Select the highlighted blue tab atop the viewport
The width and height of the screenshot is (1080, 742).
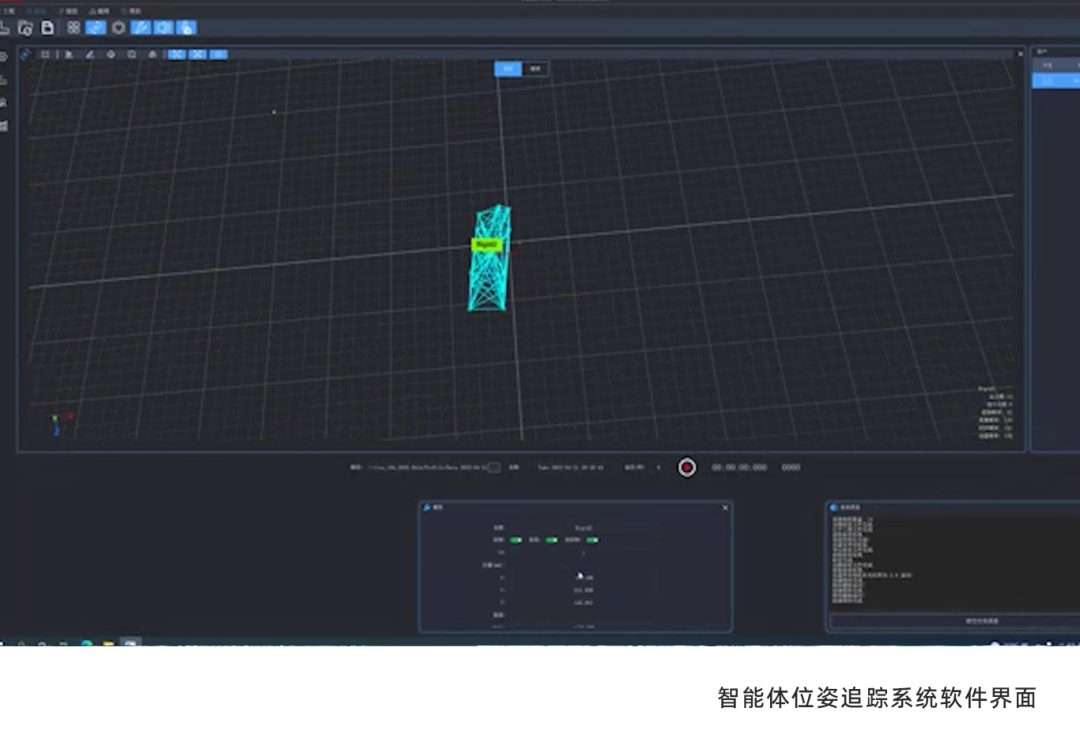508,69
